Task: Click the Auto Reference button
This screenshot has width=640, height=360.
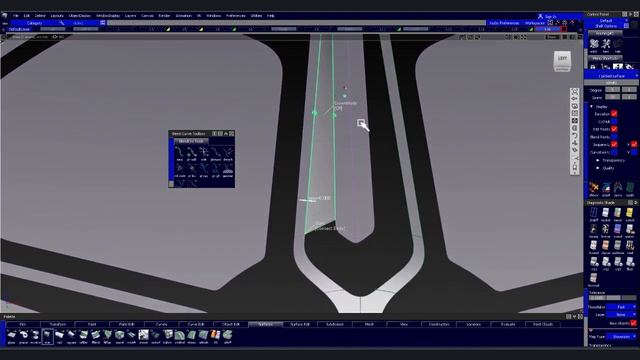Action: coord(504,23)
